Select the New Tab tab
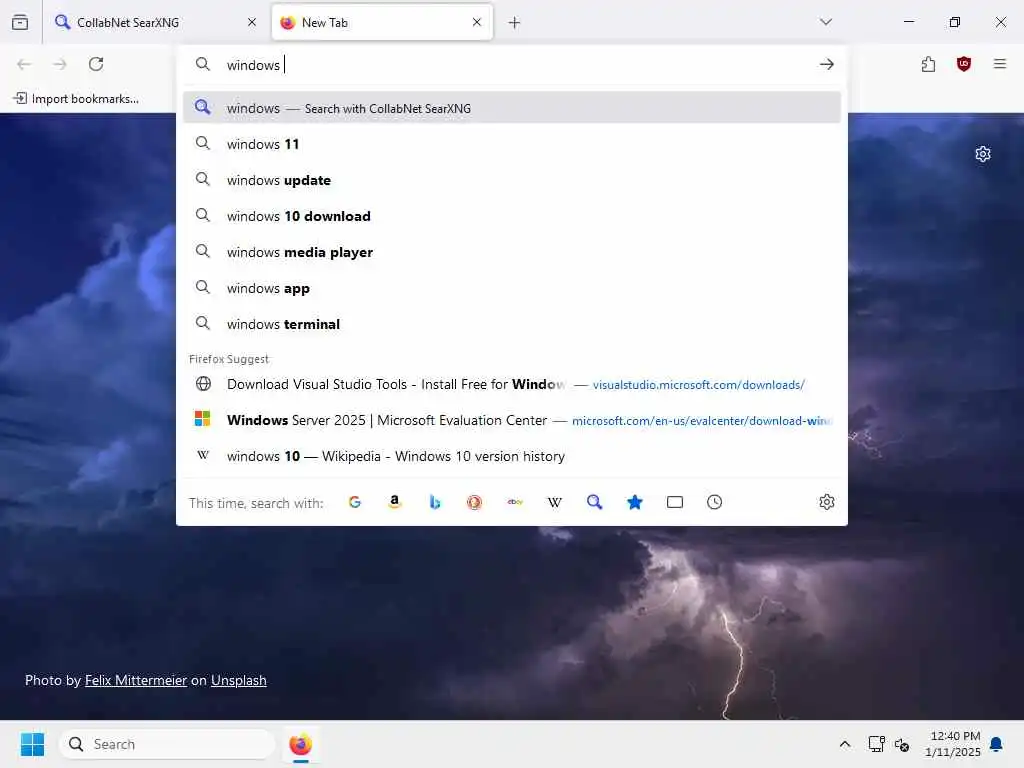Viewport: 1024px width, 768px height. pyautogui.click(x=381, y=22)
